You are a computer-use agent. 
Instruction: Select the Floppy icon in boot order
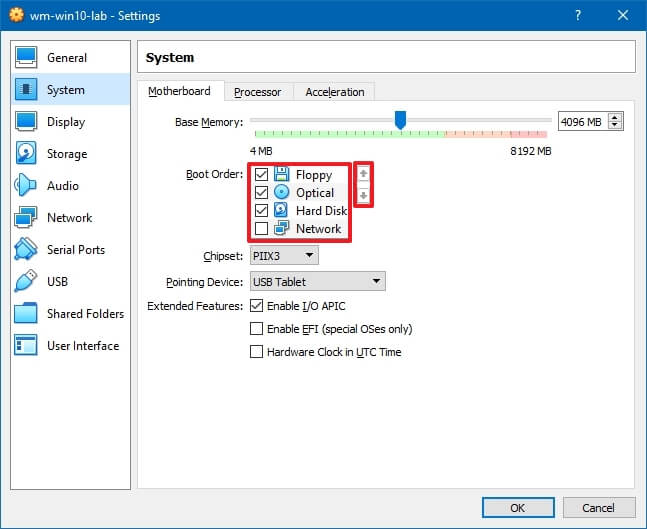point(281,174)
